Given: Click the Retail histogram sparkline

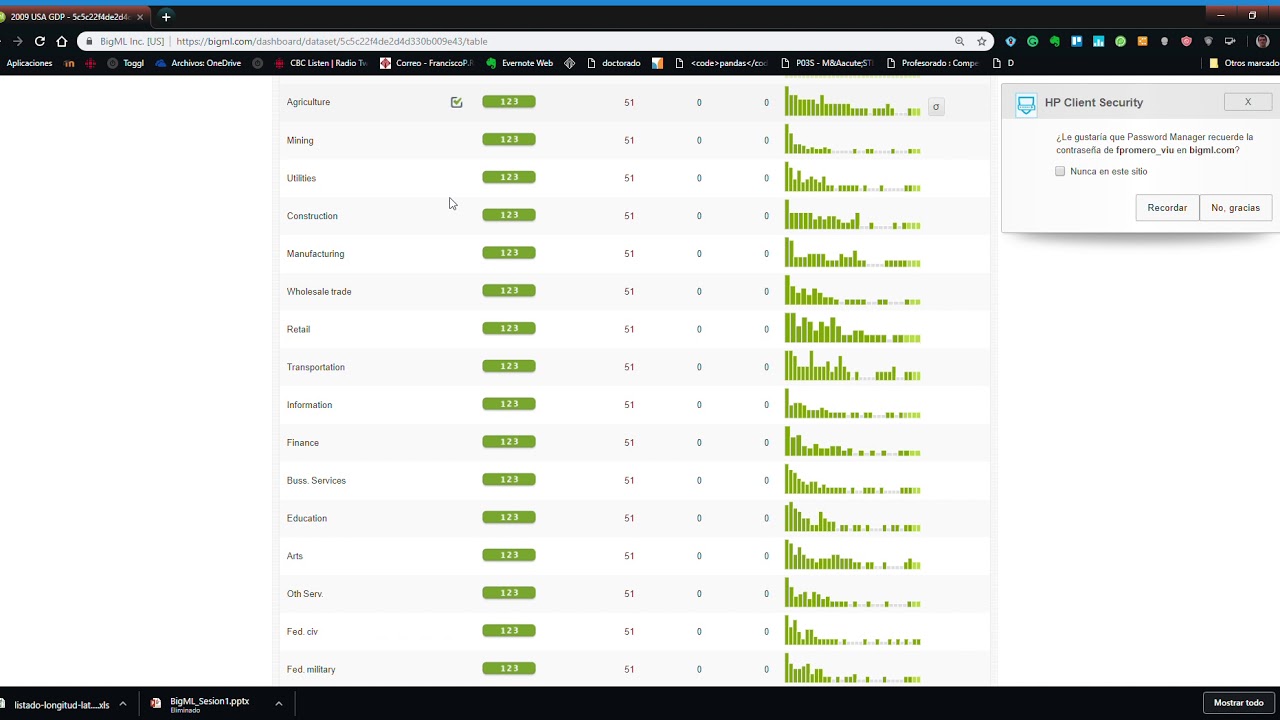Looking at the screenshot, I should (x=853, y=329).
